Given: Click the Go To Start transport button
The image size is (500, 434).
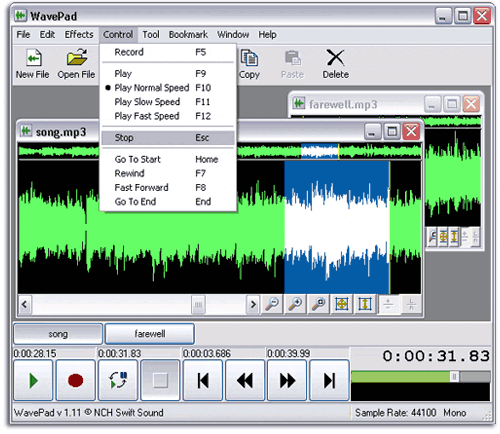Looking at the screenshot, I should coord(202,380).
